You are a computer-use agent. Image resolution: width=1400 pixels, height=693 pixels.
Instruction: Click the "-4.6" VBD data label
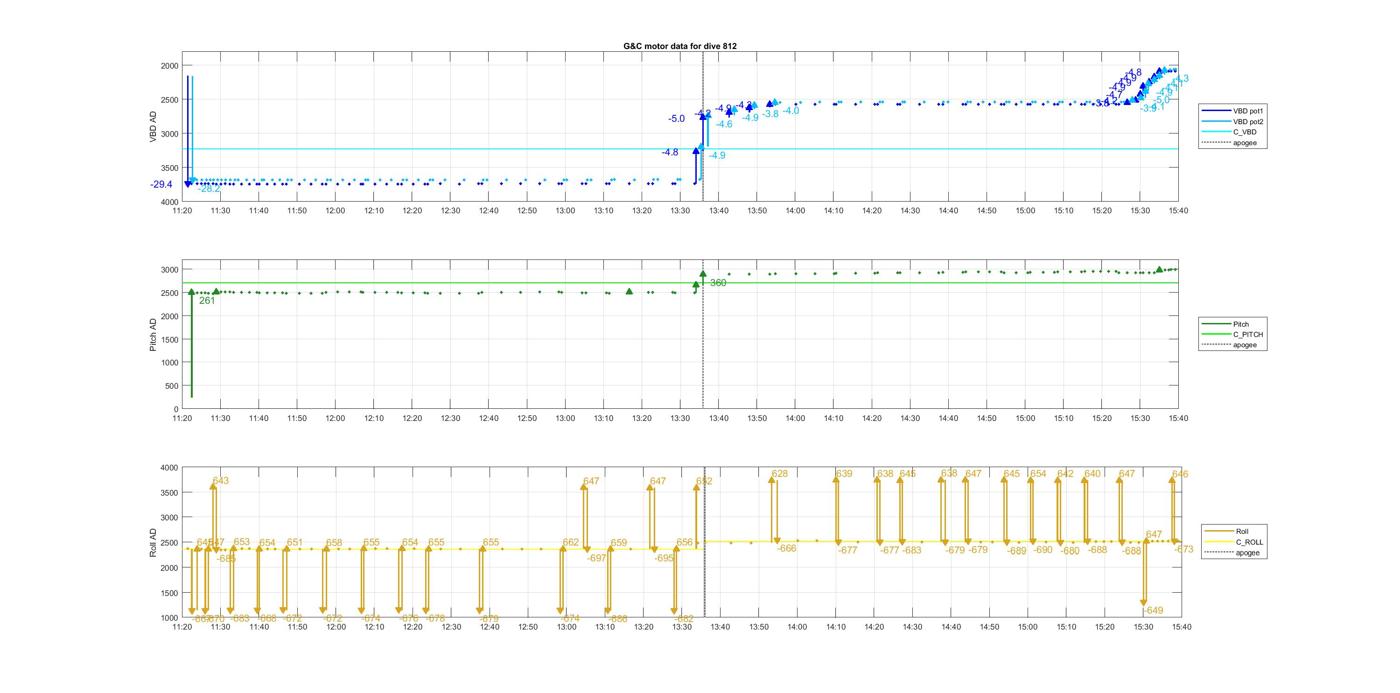(724, 124)
